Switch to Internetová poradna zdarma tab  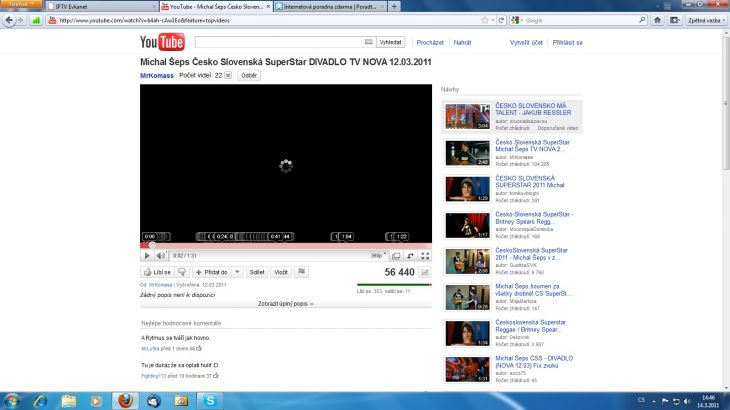[x=330, y=7]
